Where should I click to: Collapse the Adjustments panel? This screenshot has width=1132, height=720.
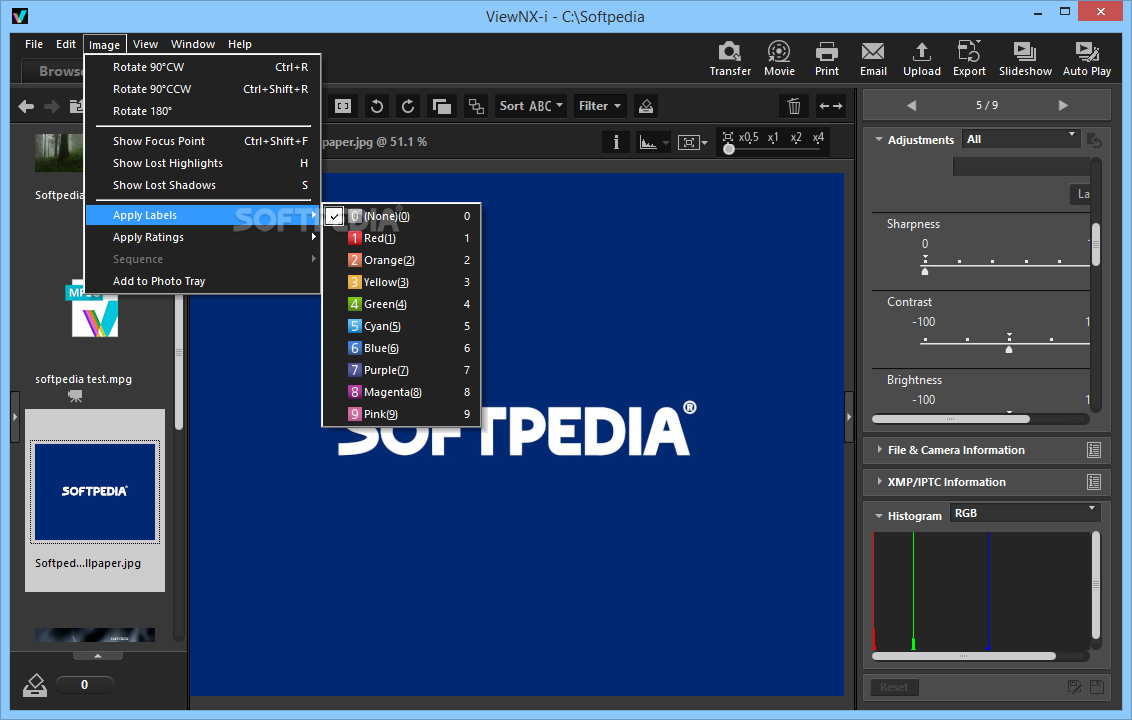879,139
